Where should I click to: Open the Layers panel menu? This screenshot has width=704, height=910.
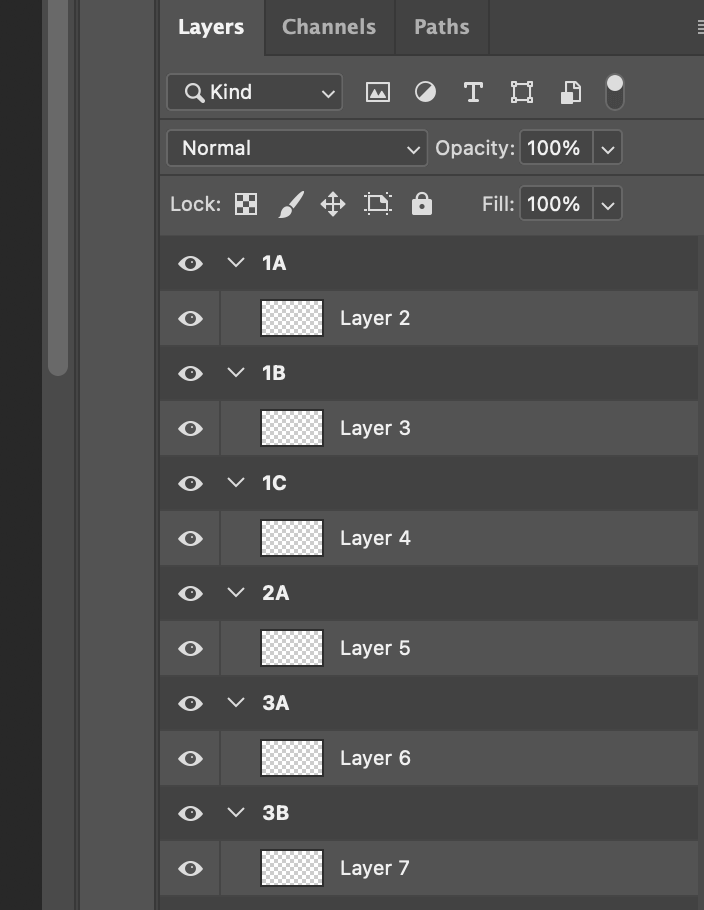(x=699, y=27)
